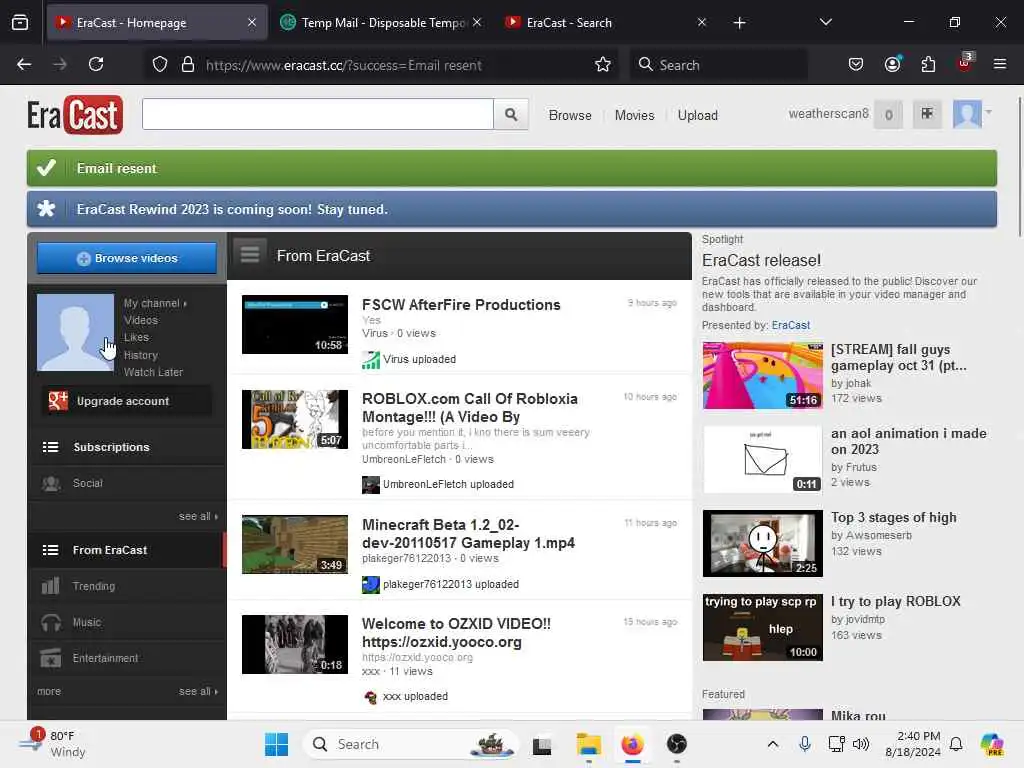Viewport: 1024px width, 768px height.
Task: Bookmark this page with star icon
Action: 602,65
